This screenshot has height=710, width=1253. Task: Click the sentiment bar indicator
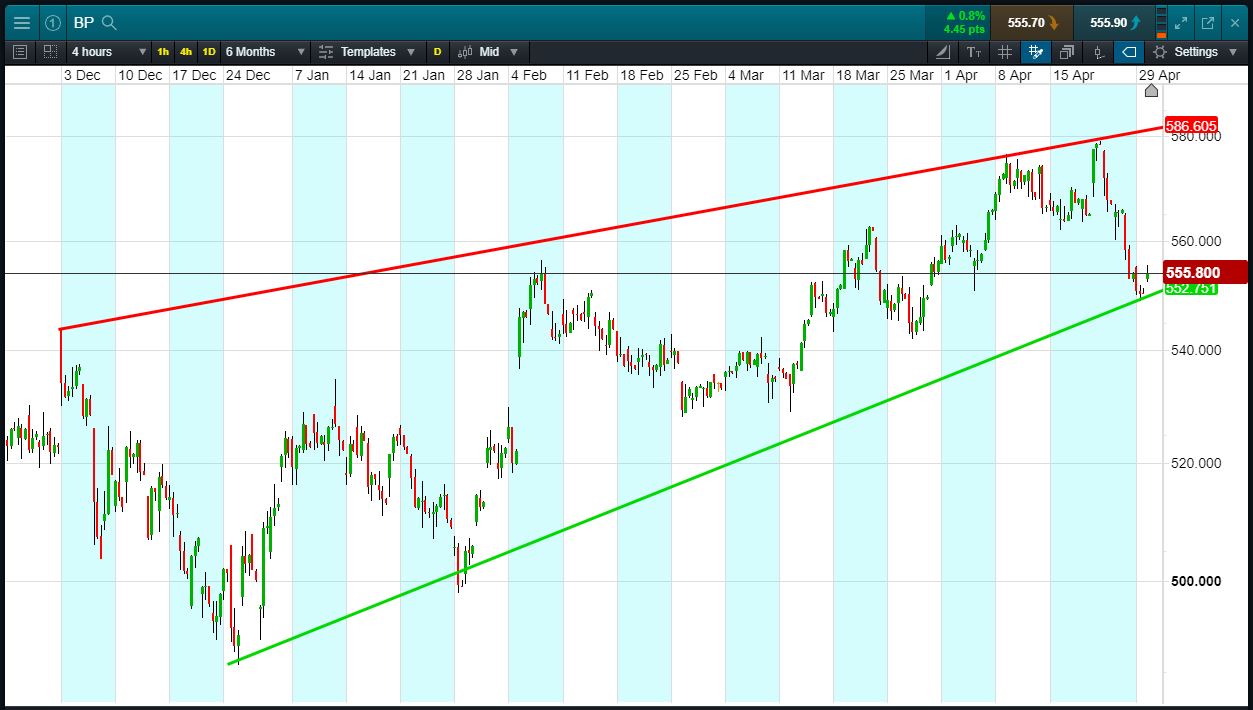click(x=1160, y=22)
